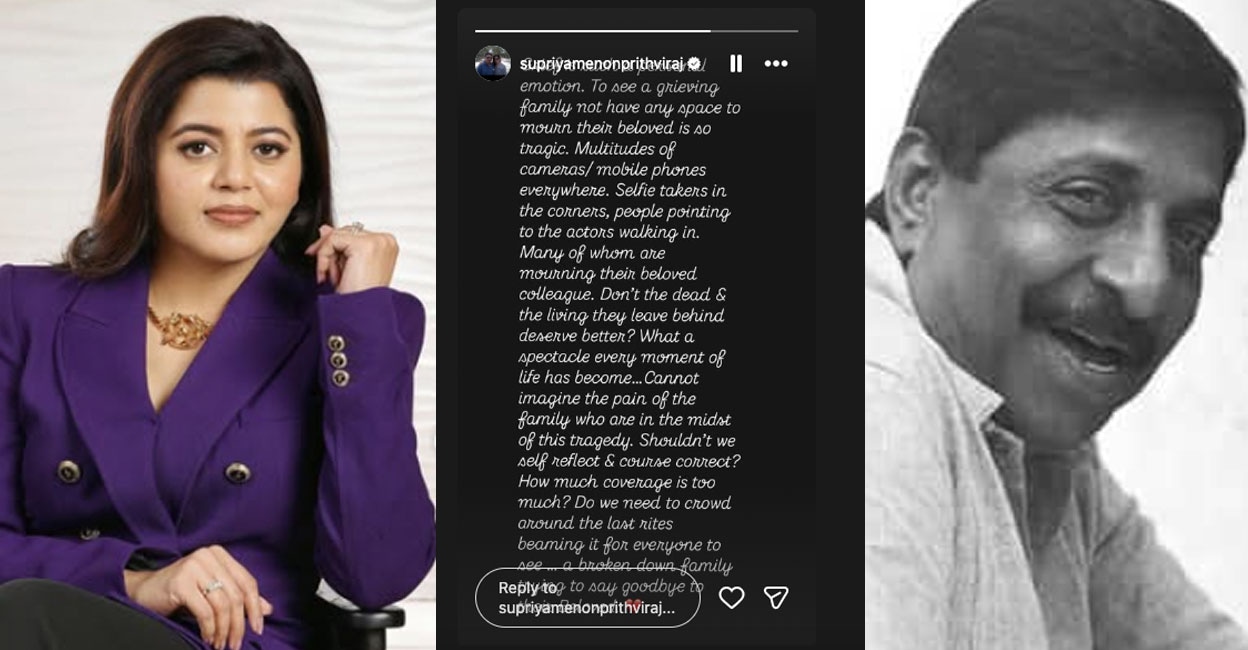Share the story via paper plane icon
Image resolution: width=1248 pixels, height=650 pixels.
click(776, 598)
